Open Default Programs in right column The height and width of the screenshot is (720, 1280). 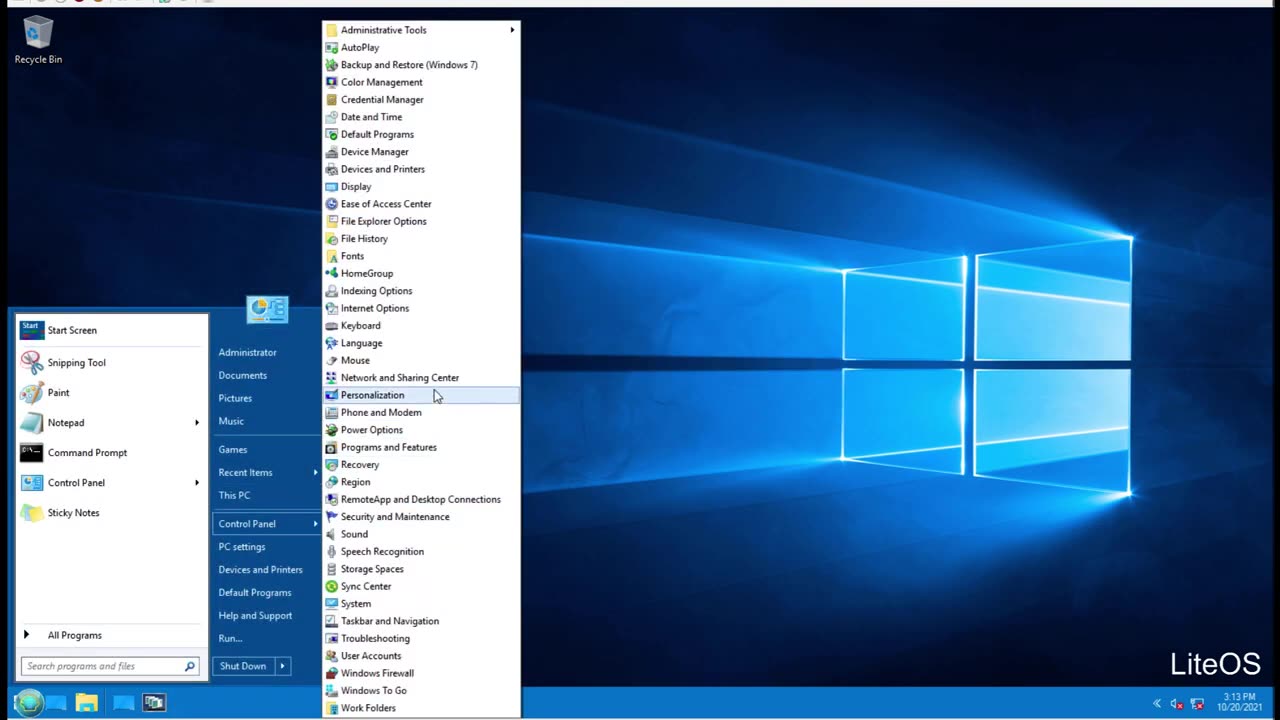click(x=255, y=593)
